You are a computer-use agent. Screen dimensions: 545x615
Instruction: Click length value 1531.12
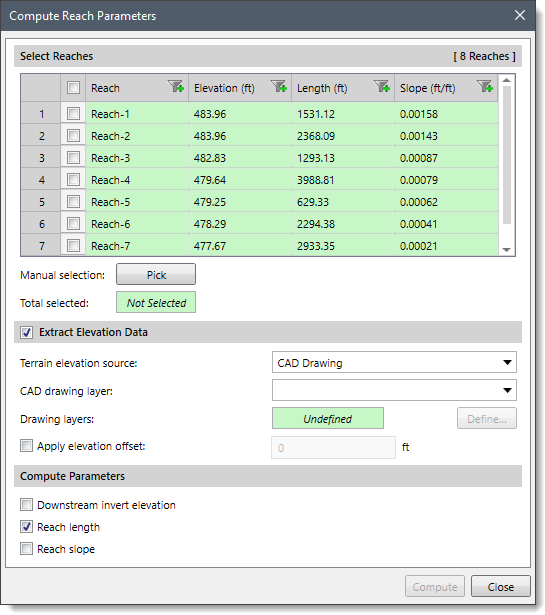(x=316, y=114)
